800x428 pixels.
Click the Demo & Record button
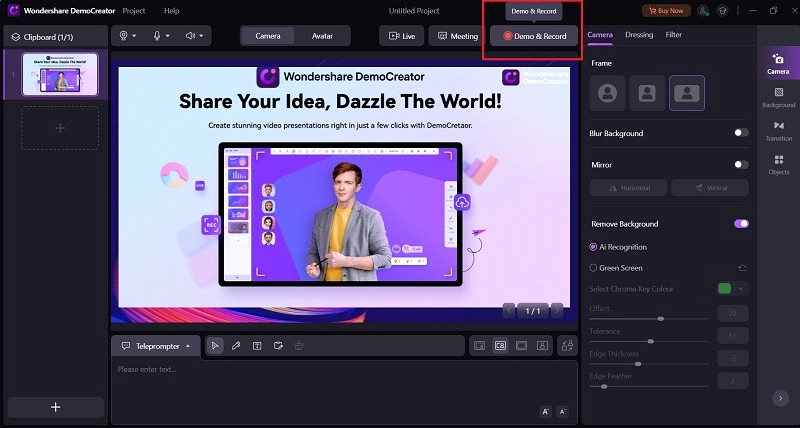click(534, 36)
